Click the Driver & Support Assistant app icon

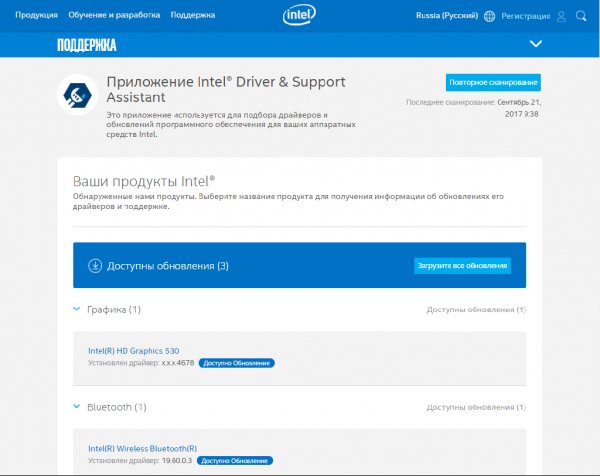click(78, 95)
